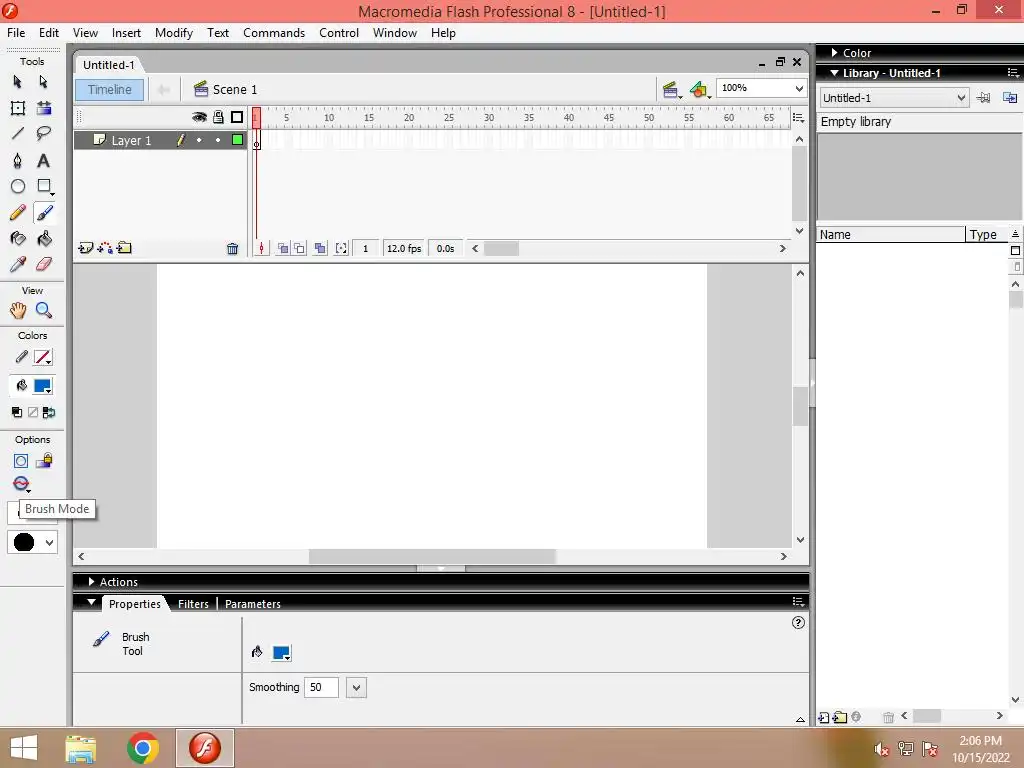Collapse the Properties panel triangle

click(91, 602)
